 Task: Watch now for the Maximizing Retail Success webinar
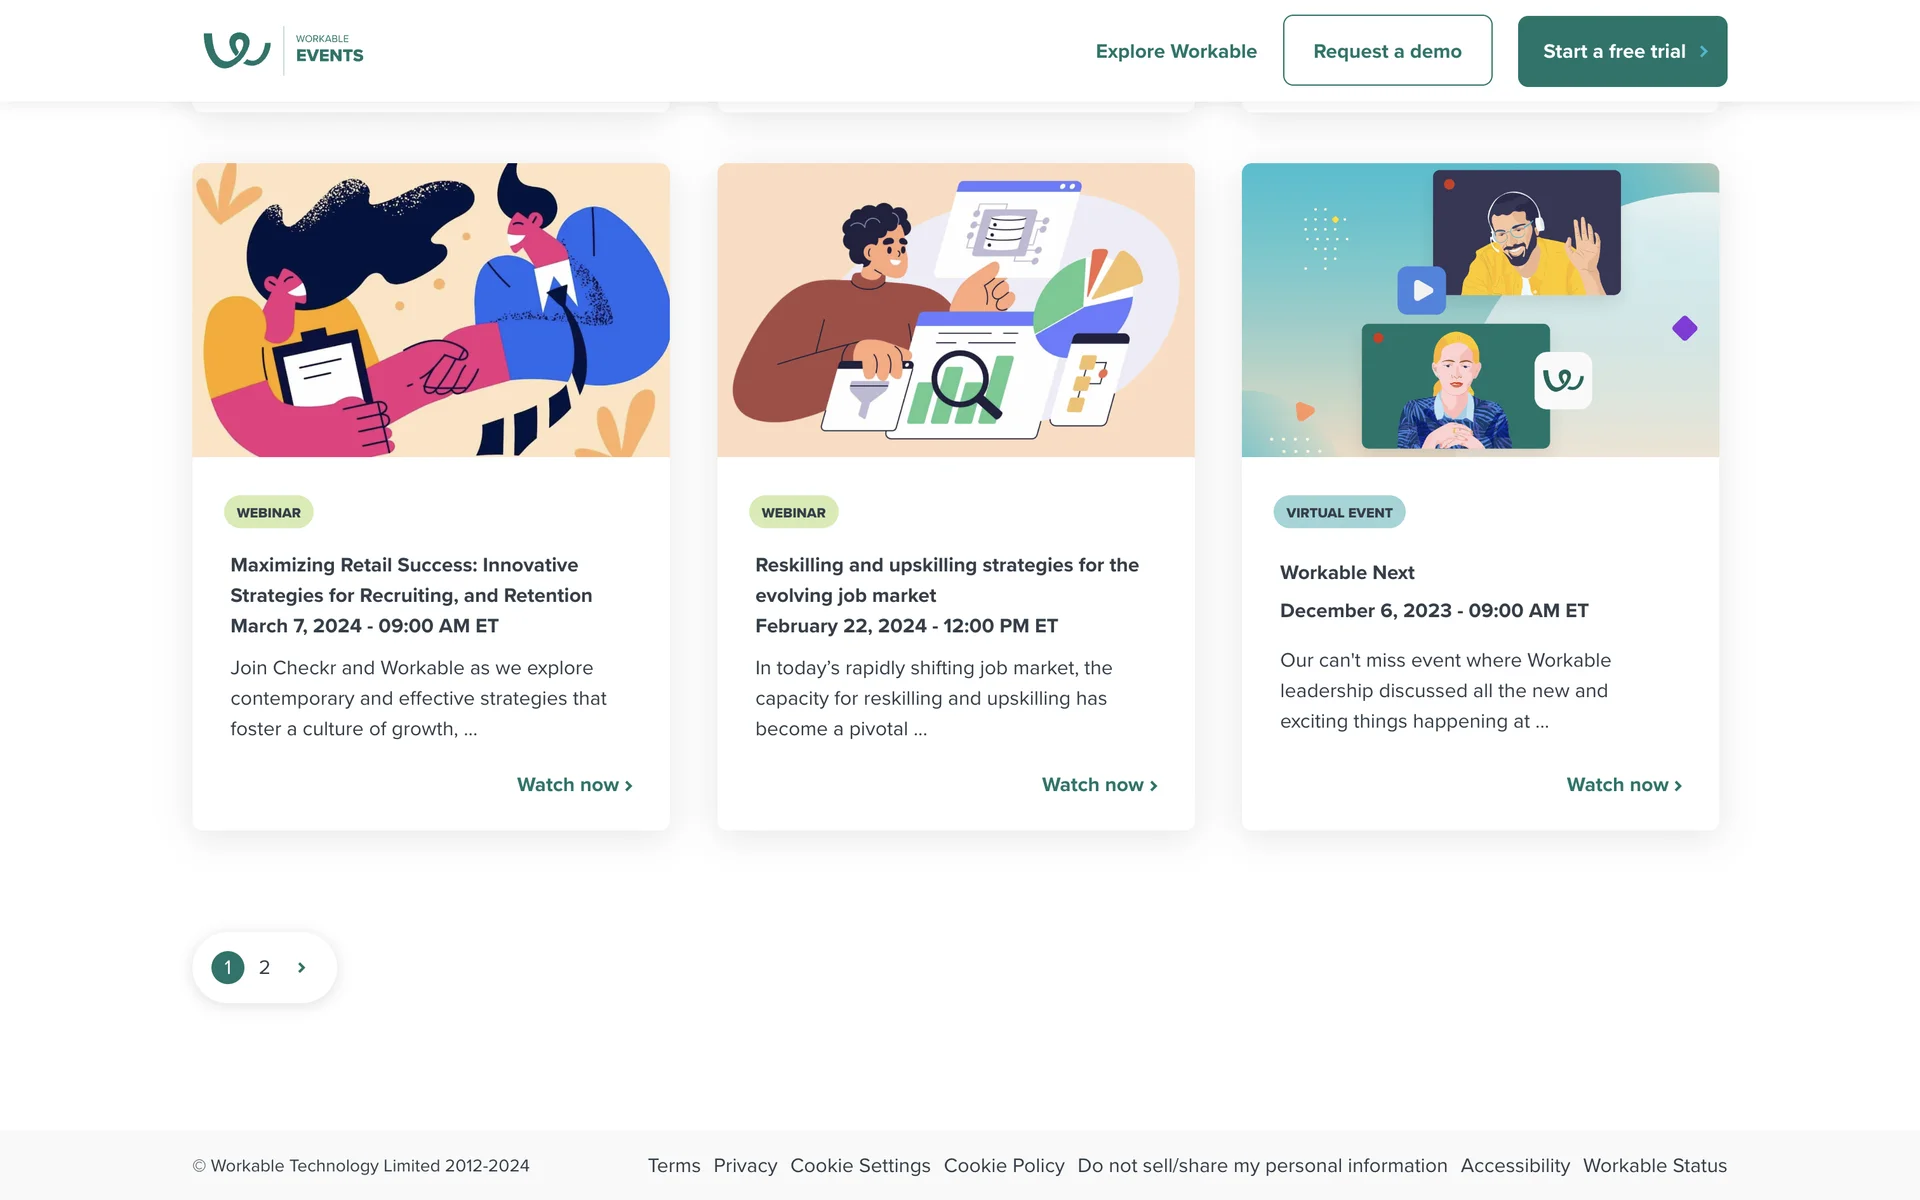pyautogui.click(x=574, y=785)
